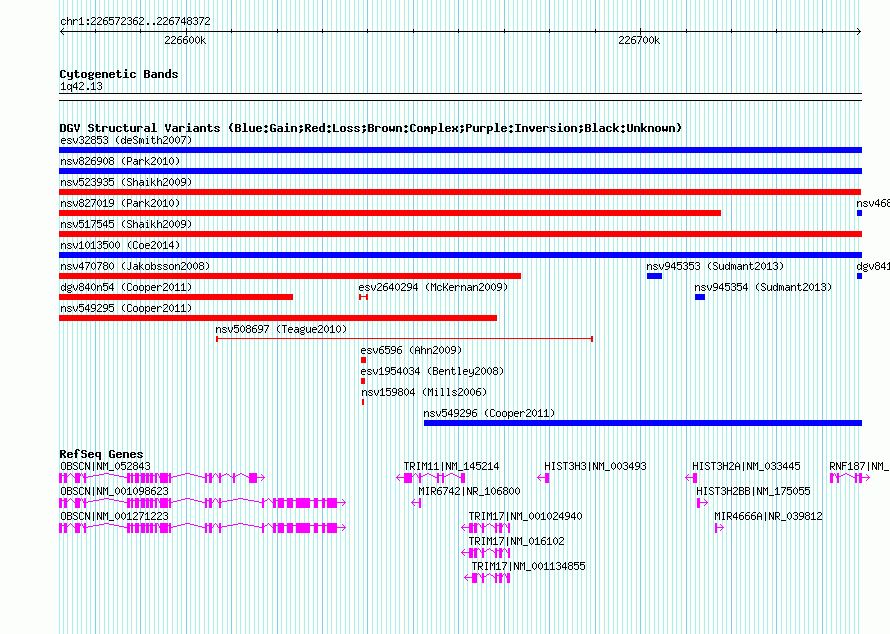Select the blue nsv1013500 gain bar
The width and height of the screenshot is (890, 634).
[460, 255]
